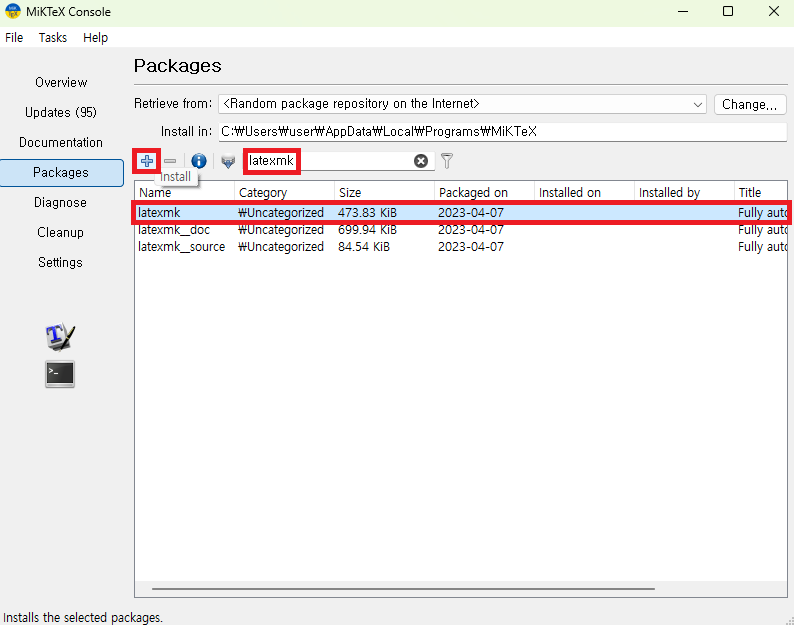Sort by the Installed by column header
The width and height of the screenshot is (794, 625).
(x=684, y=192)
